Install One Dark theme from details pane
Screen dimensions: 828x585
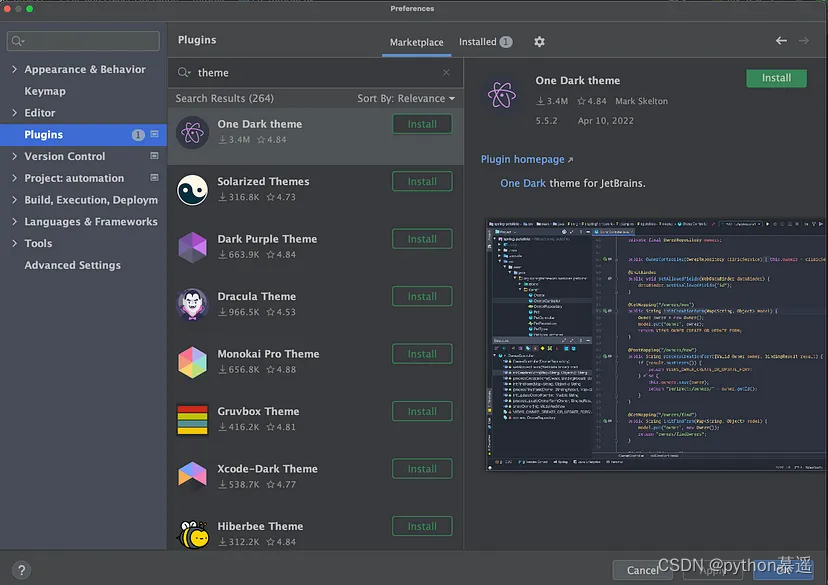tap(776, 78)
